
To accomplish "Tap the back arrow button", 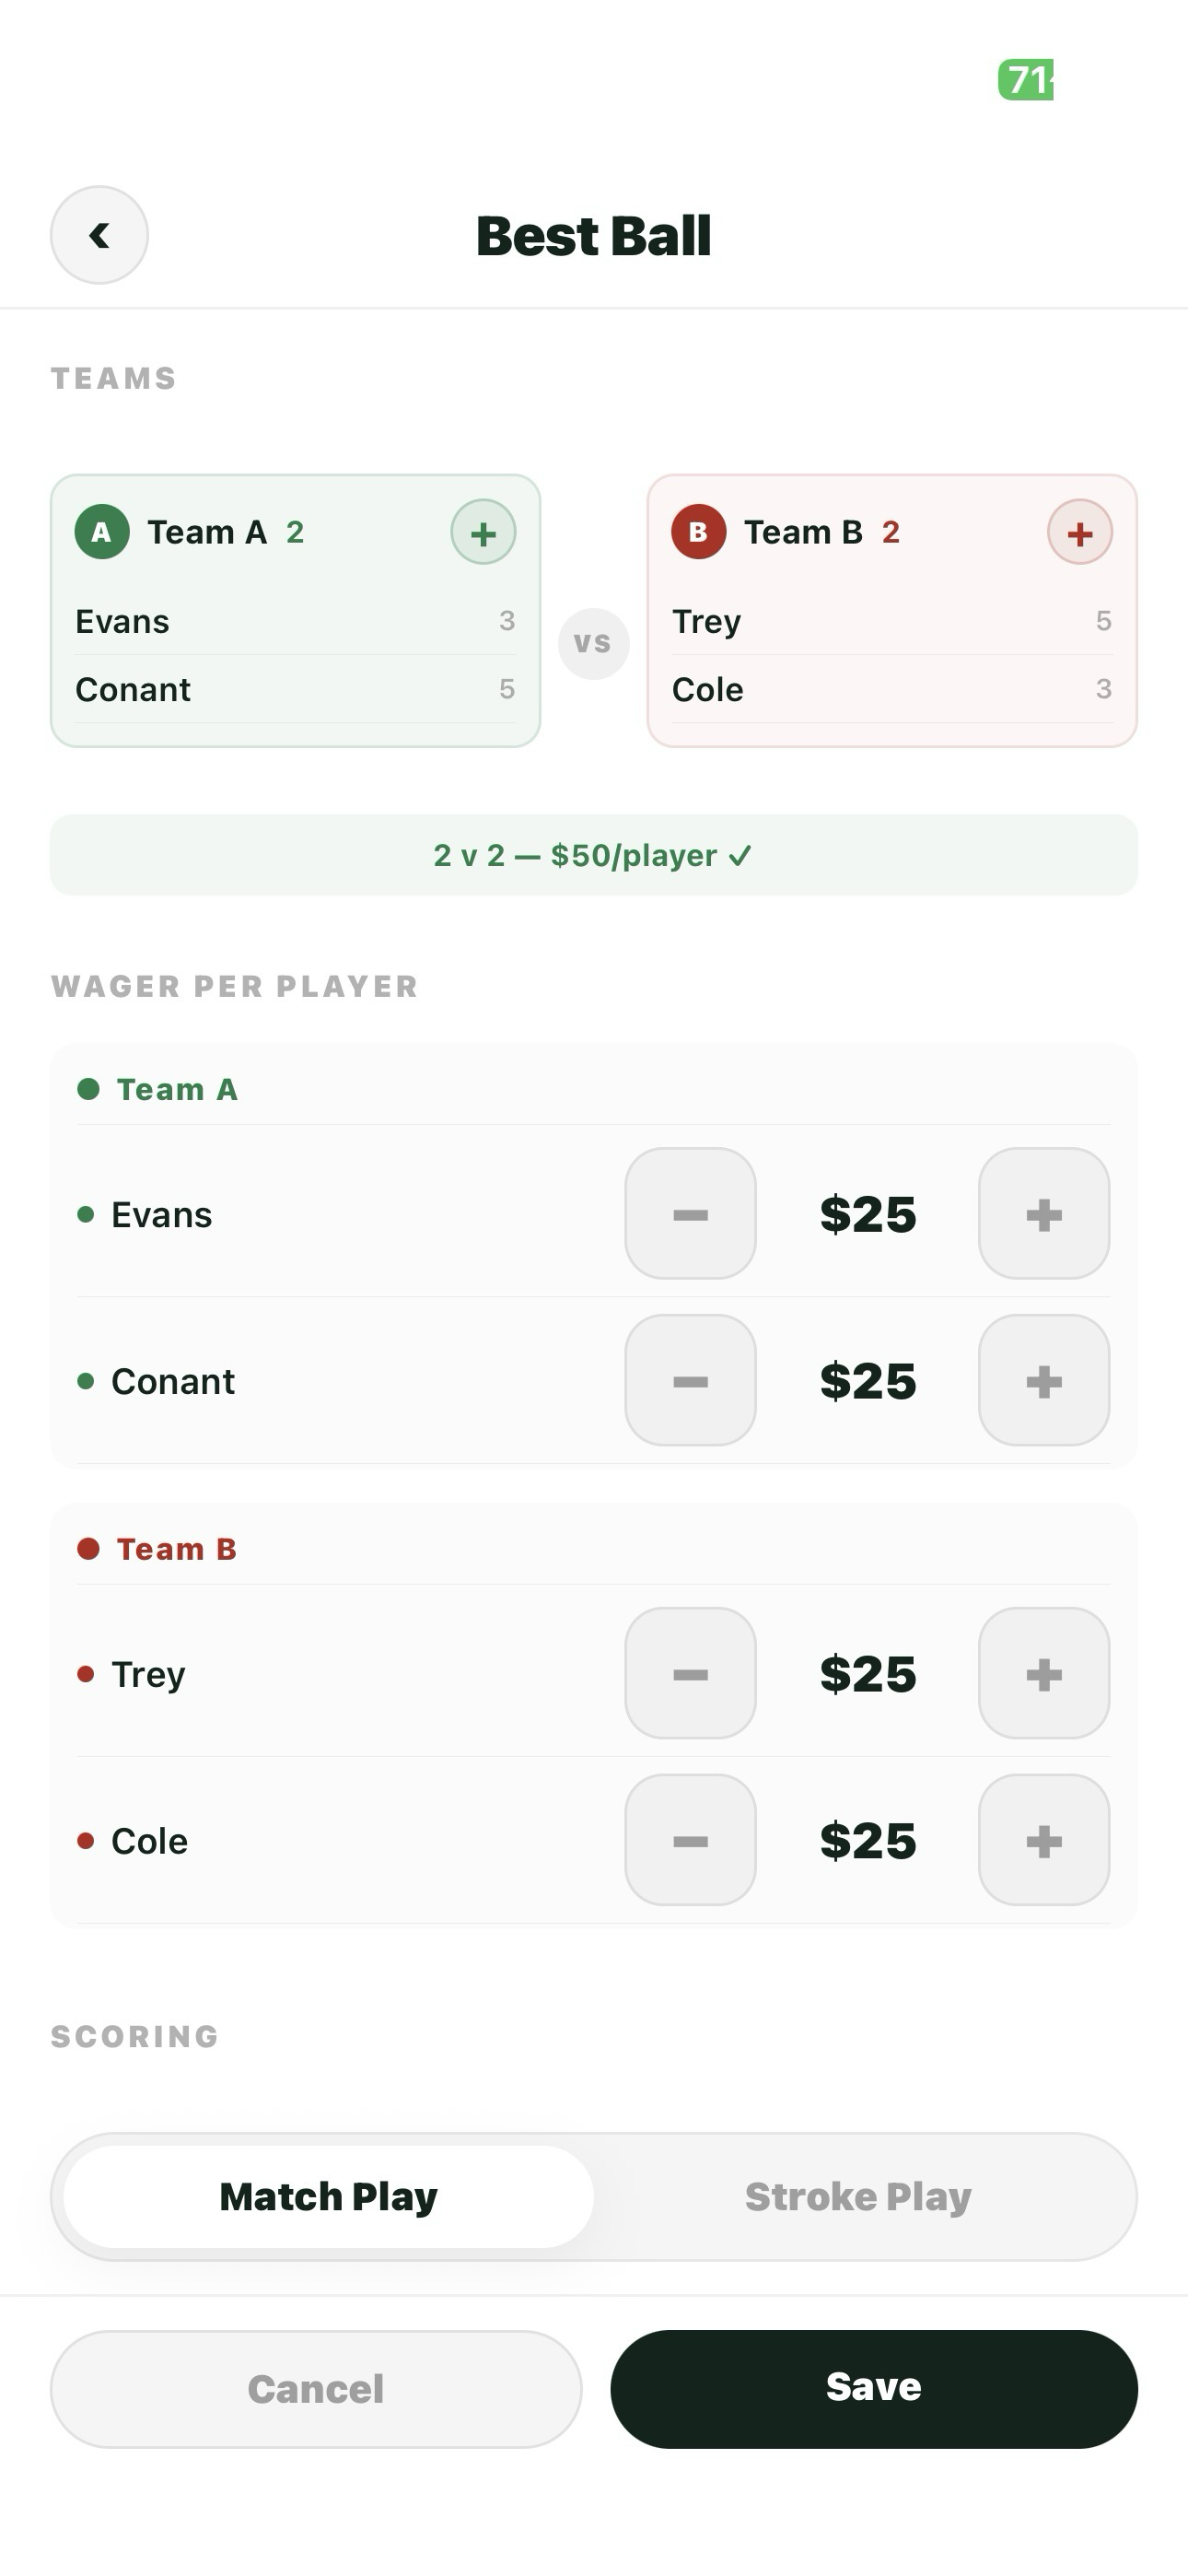I will (x=99, y=235).
